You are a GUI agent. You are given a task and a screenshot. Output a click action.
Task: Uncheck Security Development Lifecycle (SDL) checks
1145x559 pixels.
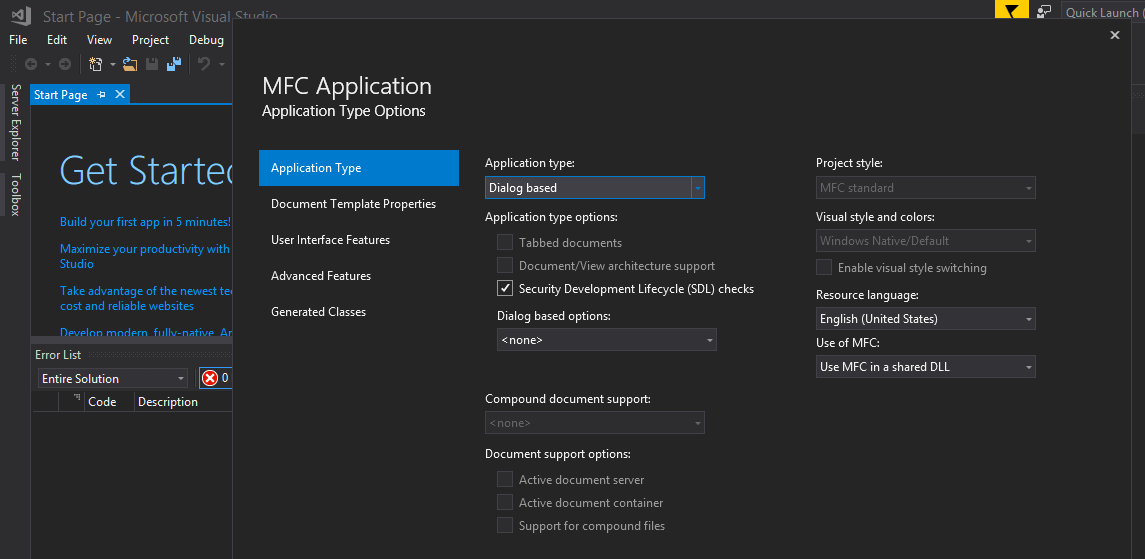(x=505, y=288)
